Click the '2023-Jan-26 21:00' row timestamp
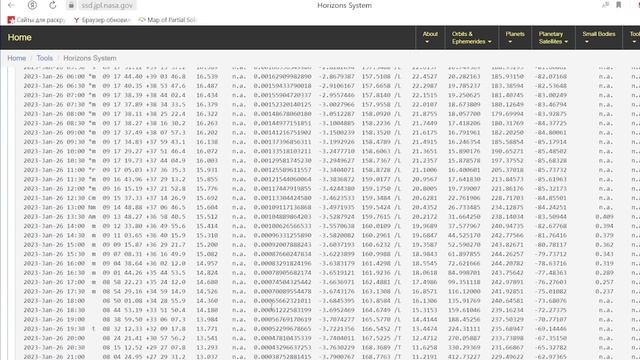 (x=54, y=357)
